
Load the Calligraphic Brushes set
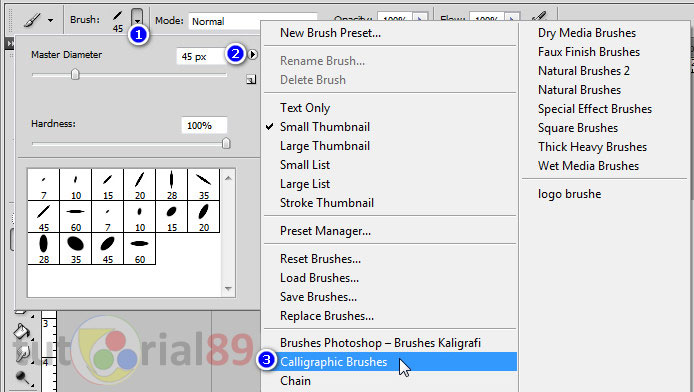(333, 362)
